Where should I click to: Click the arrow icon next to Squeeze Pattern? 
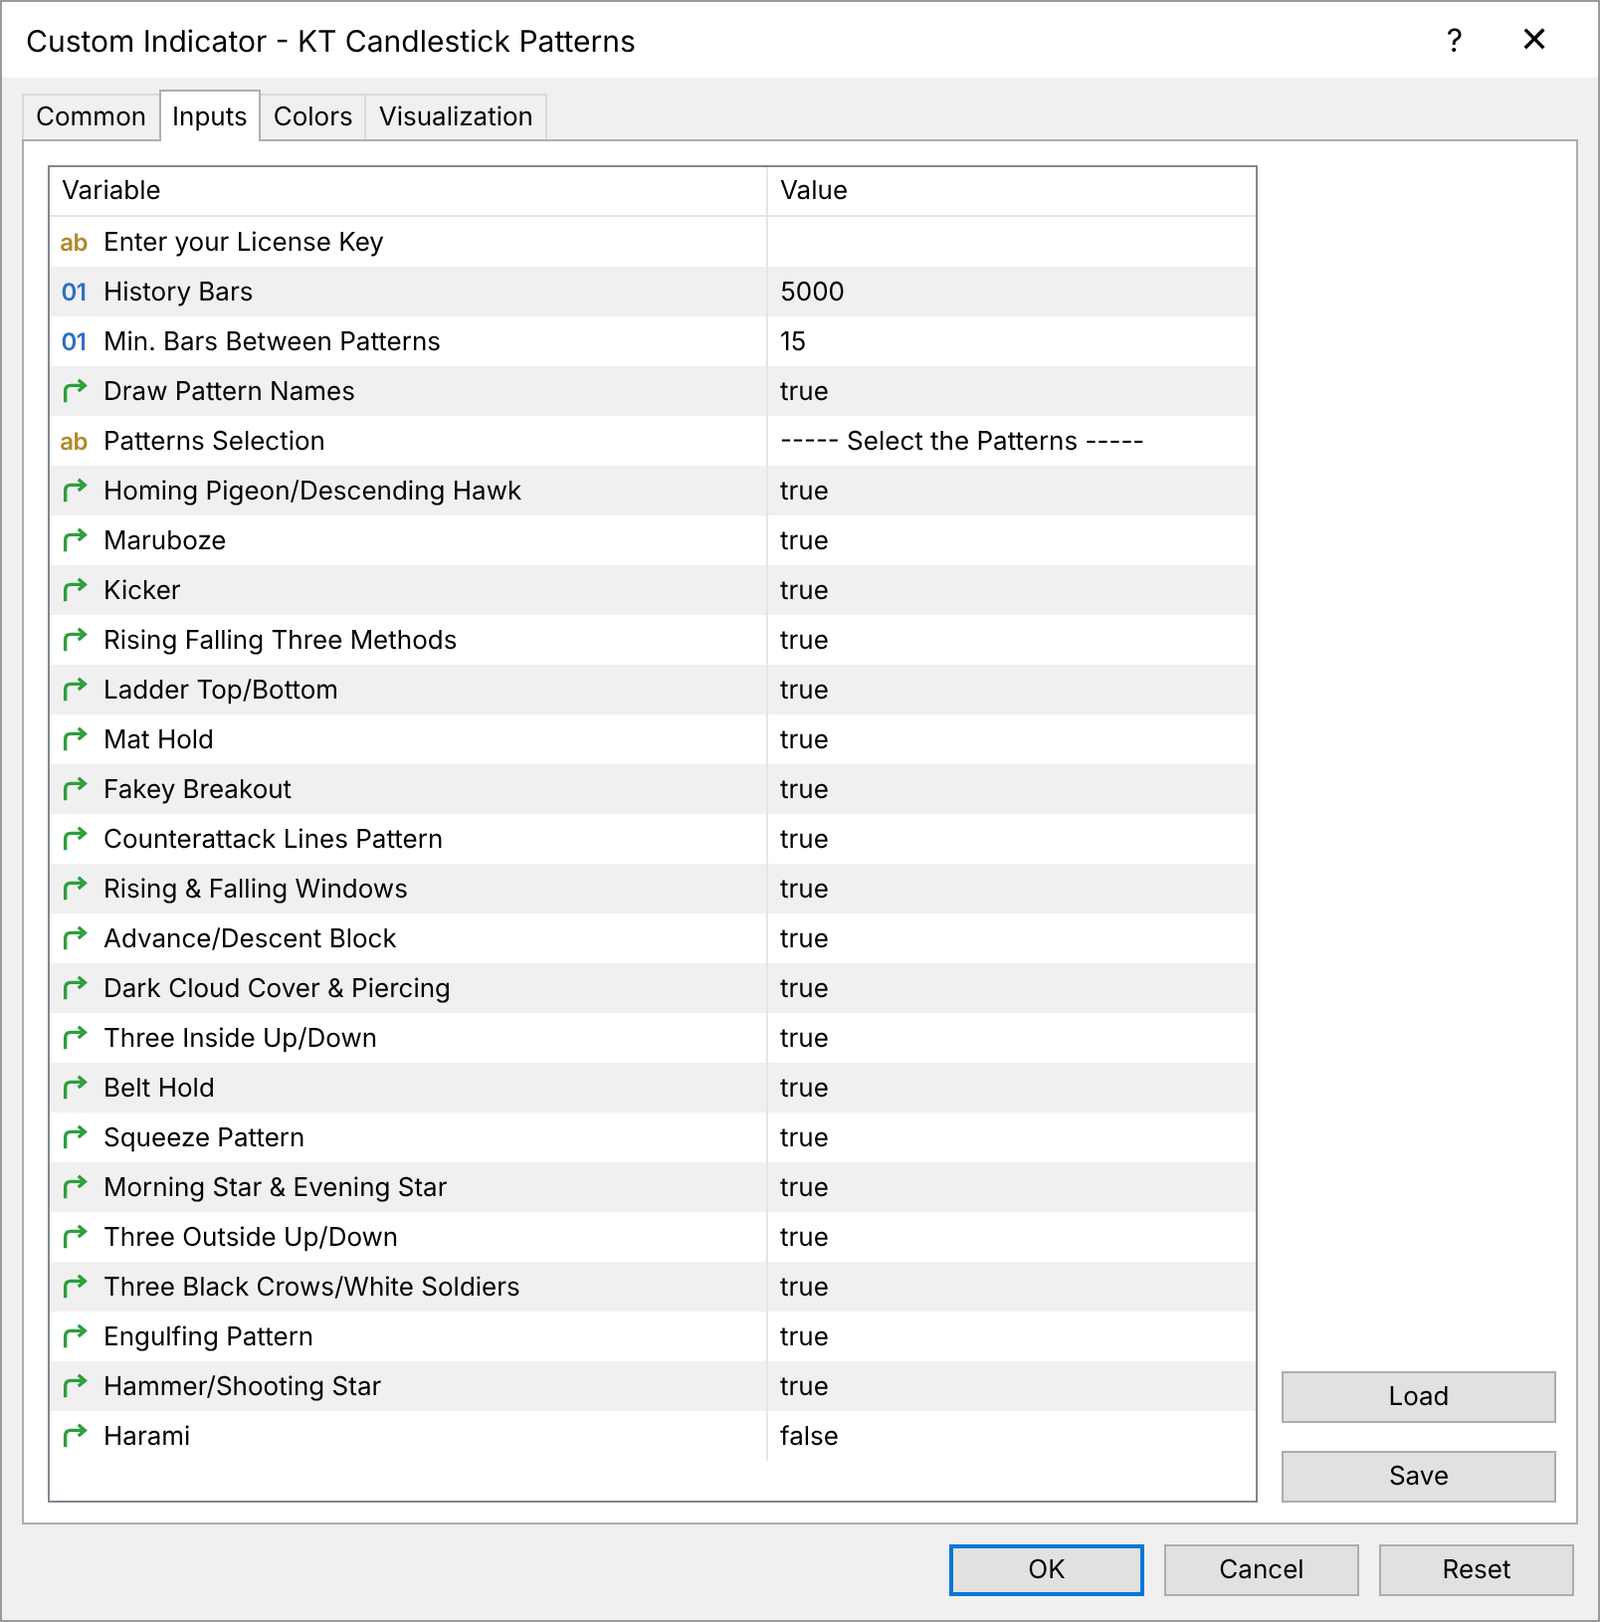75,1138
